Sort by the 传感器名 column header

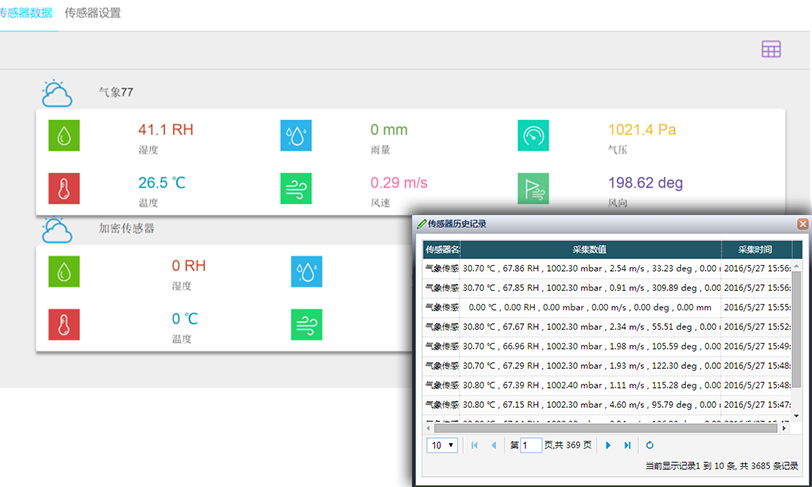click(x=442, y=250)
